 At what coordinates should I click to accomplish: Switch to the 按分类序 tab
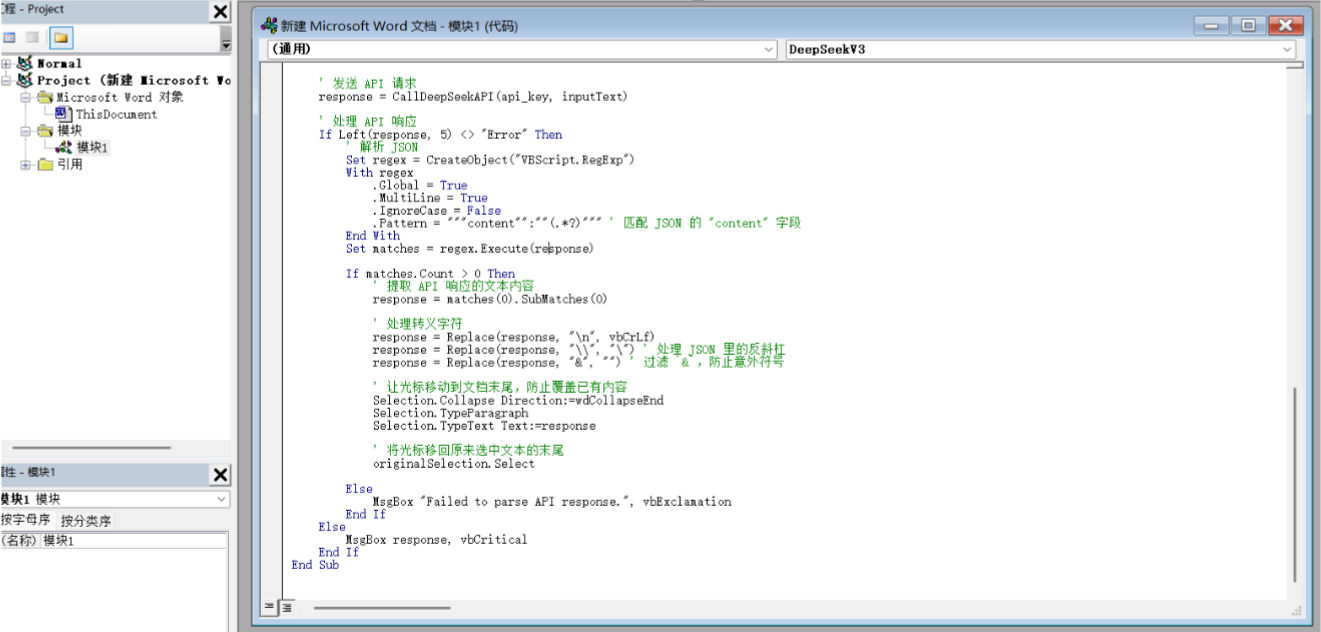(86, 520)
